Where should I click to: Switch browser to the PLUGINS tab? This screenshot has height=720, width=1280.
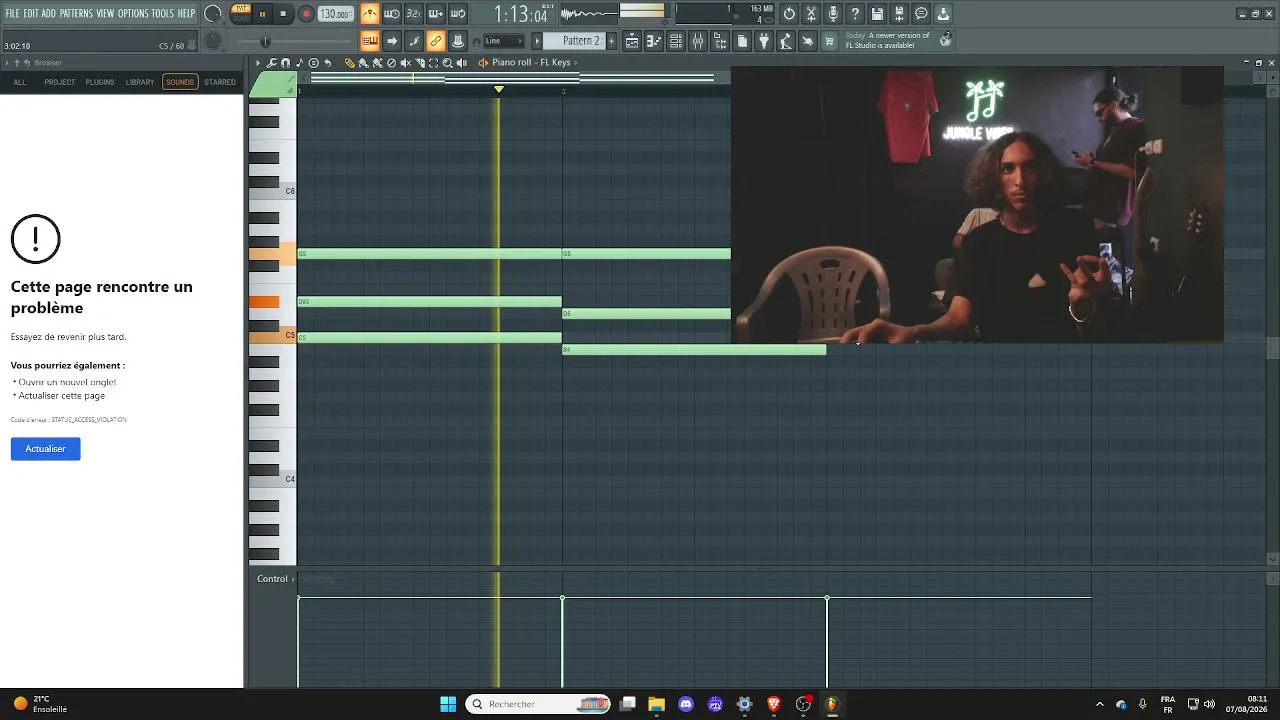[100, 82]
